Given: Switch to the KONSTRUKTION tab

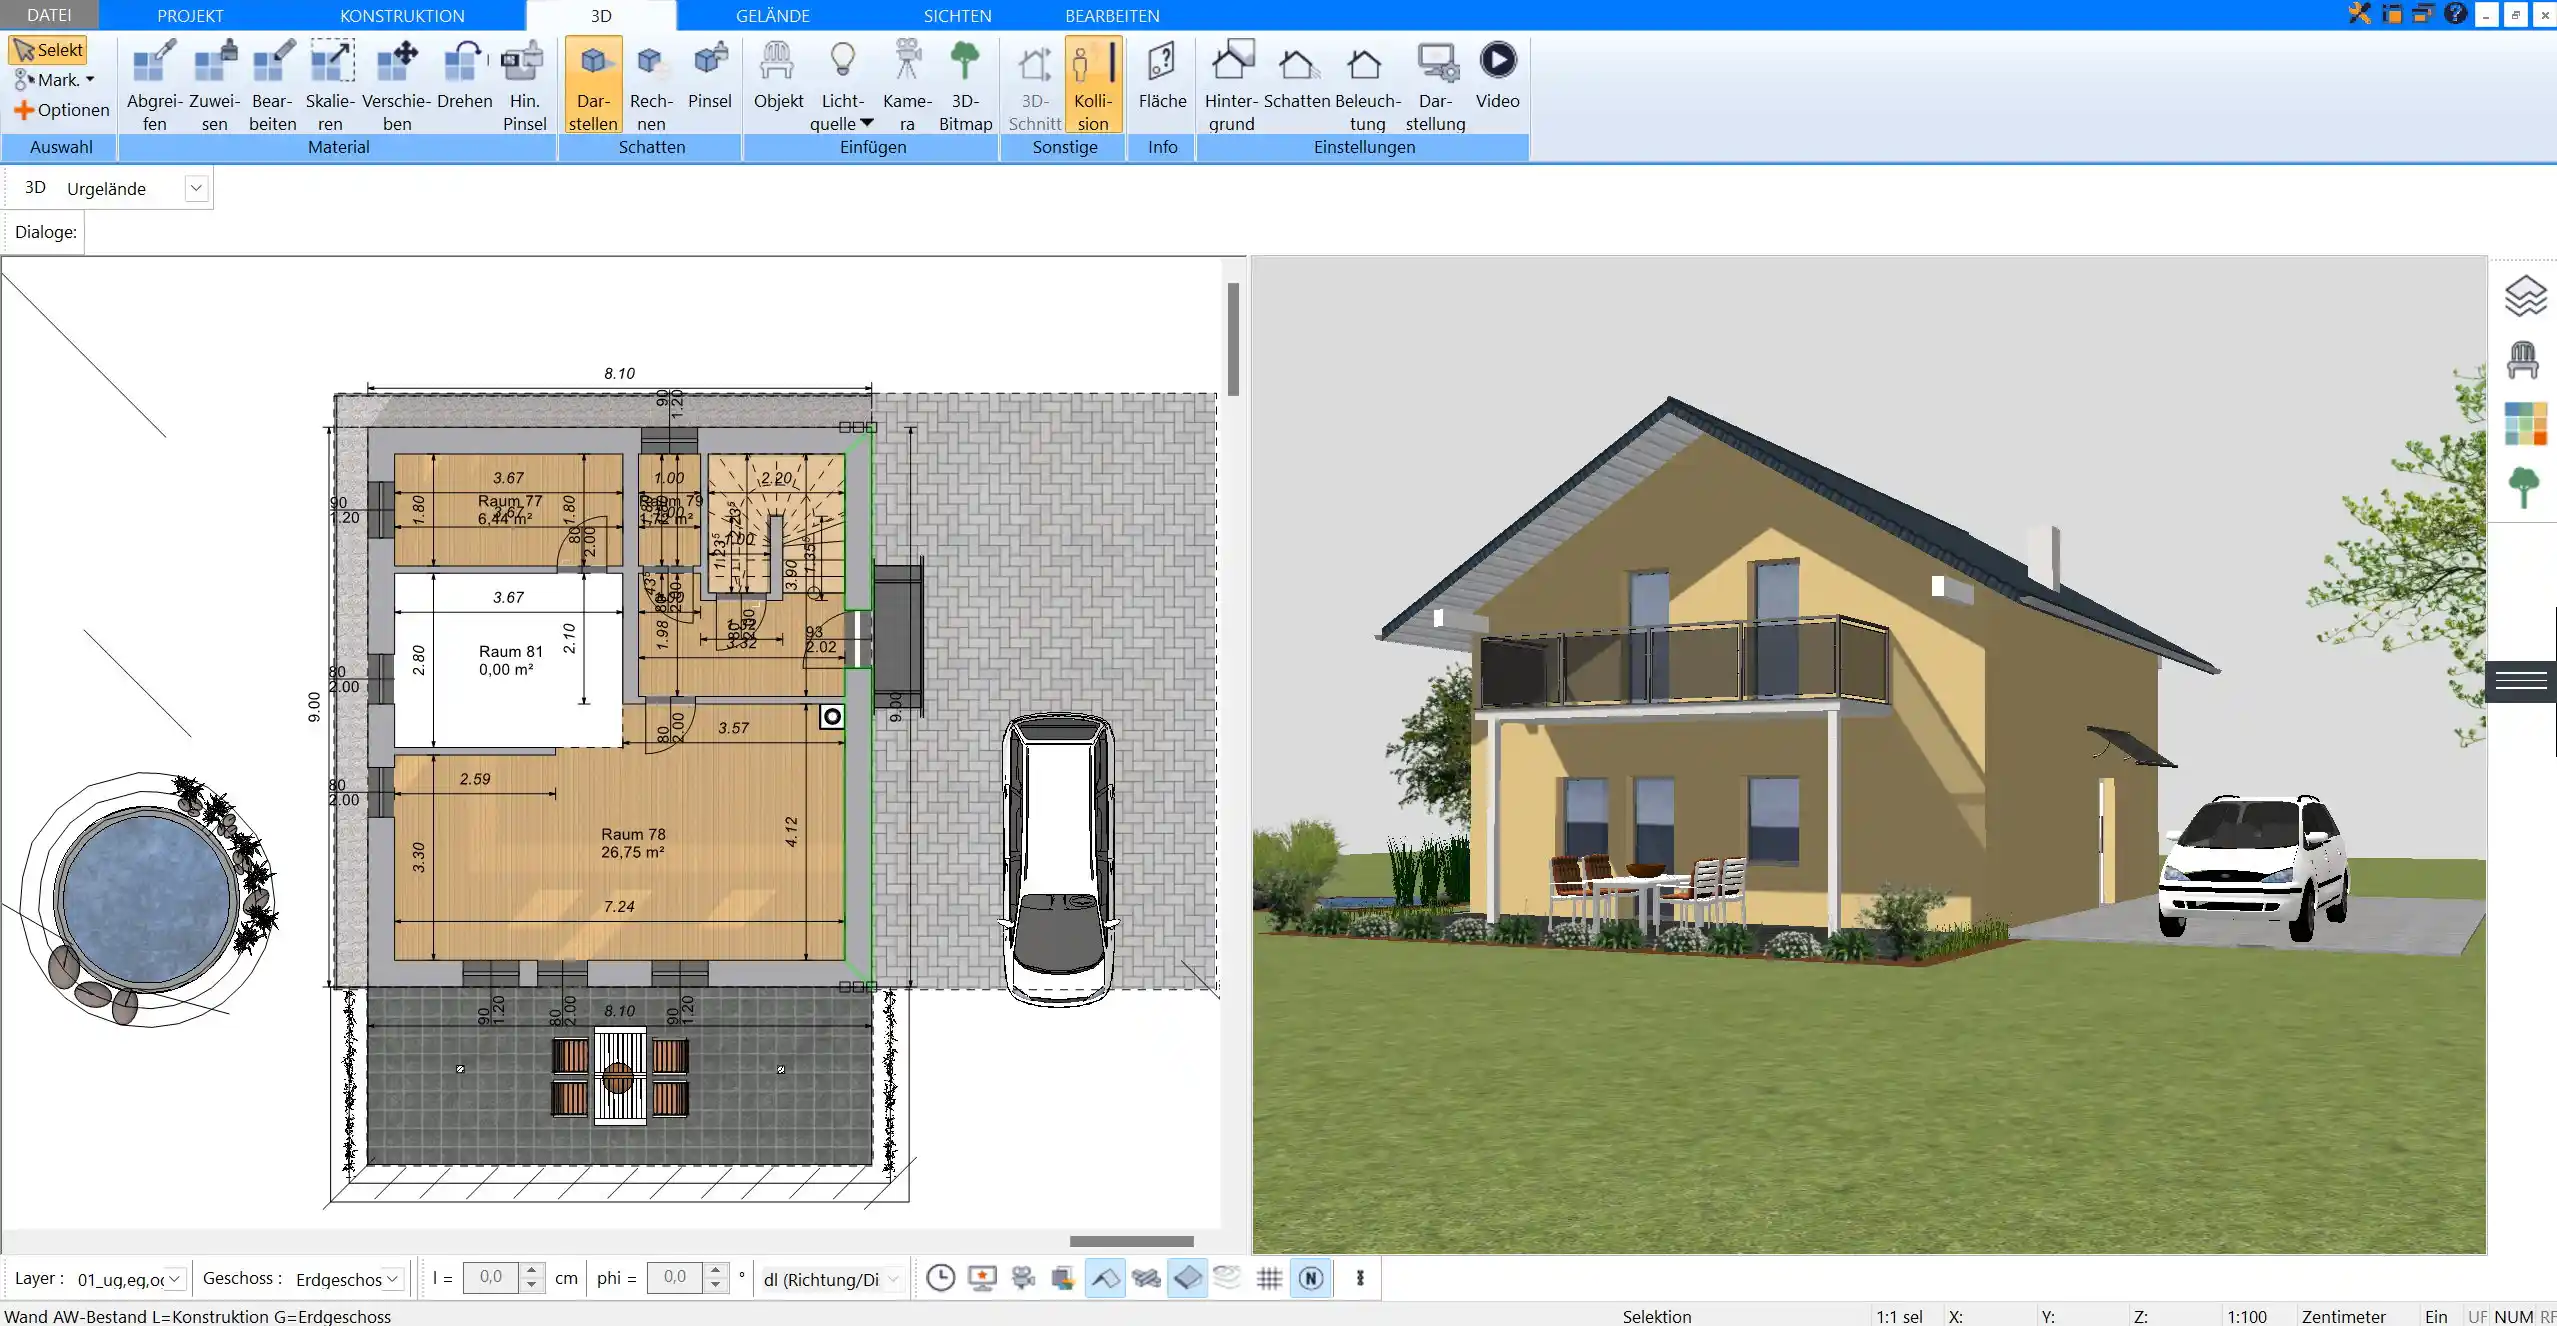Looking at the screenshot, I should tap(402, 16).
